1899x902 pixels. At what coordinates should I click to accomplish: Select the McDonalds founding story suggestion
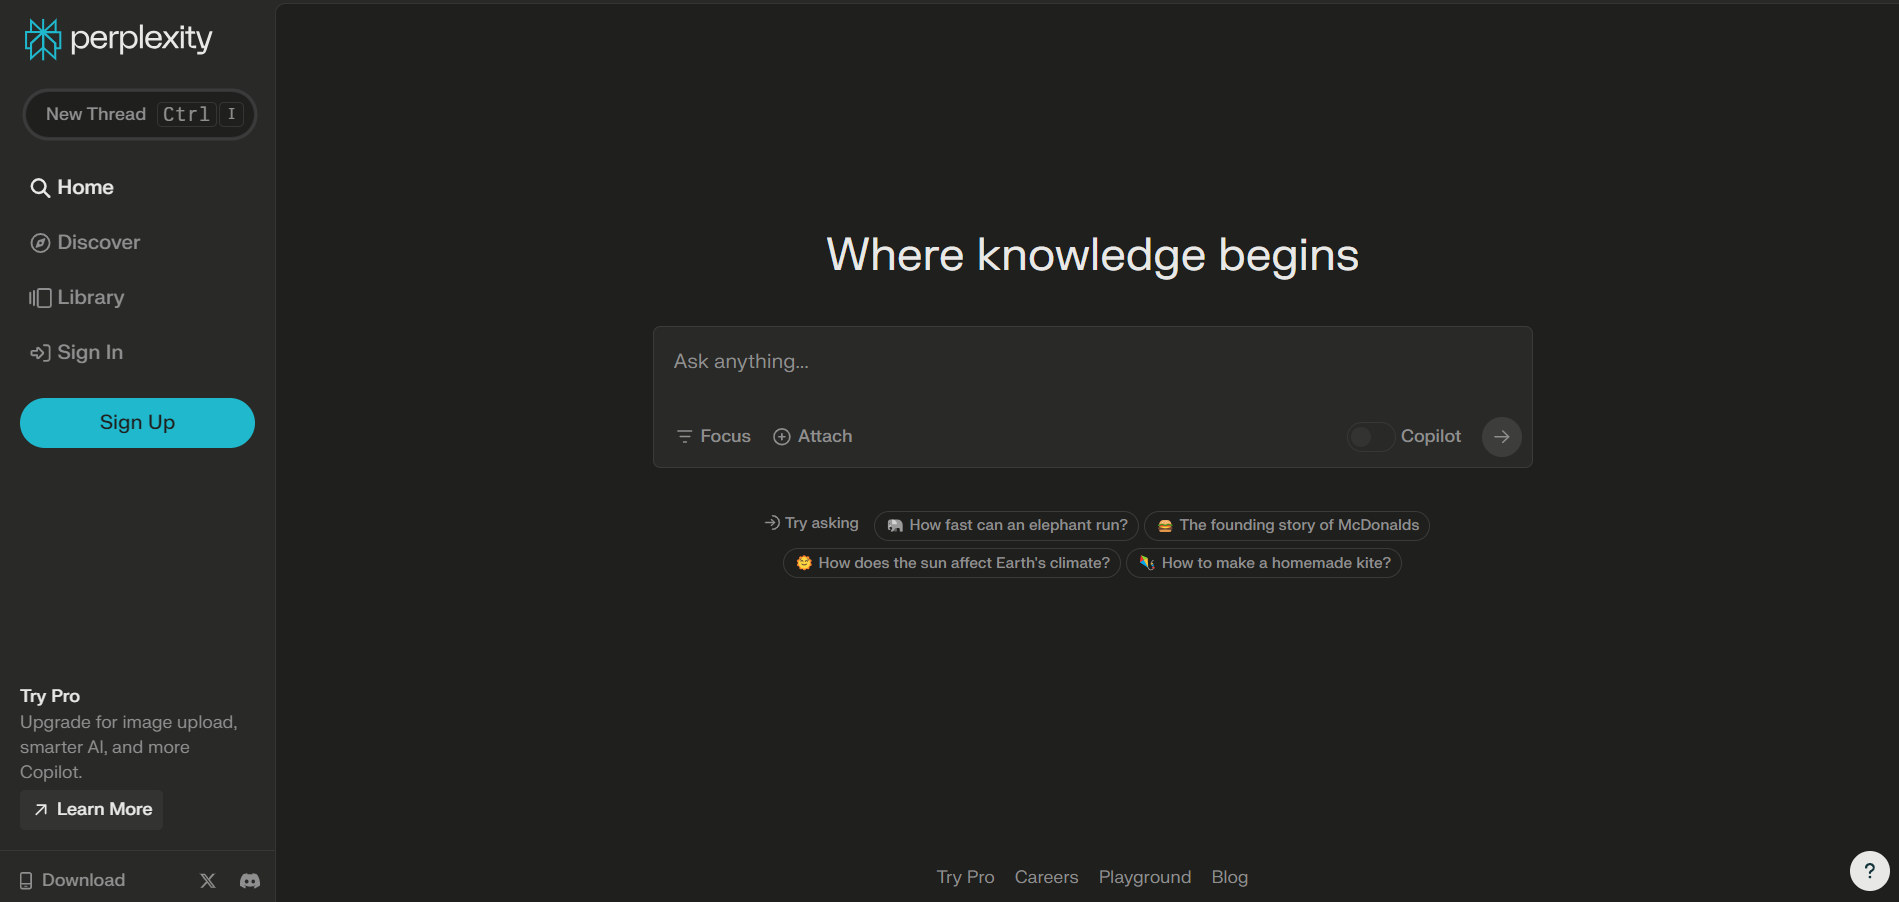(x=1286, y=525)
